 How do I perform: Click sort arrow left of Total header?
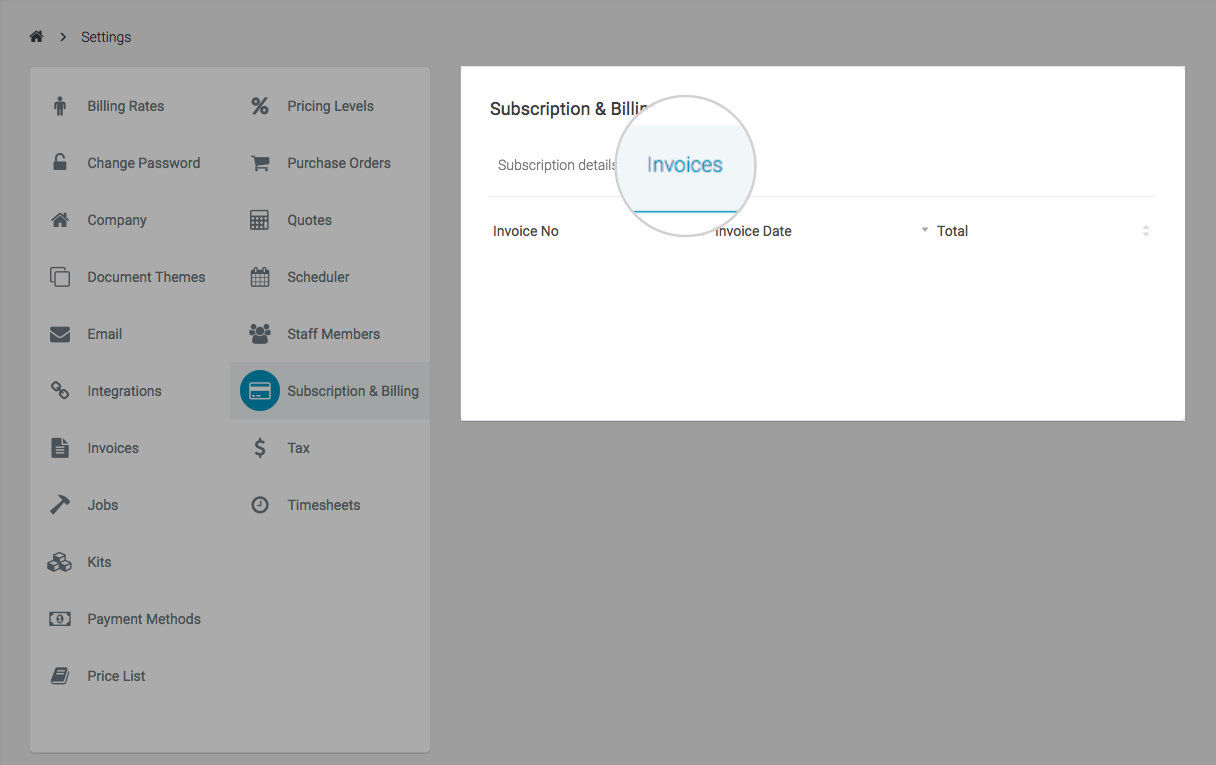(925, 230)
